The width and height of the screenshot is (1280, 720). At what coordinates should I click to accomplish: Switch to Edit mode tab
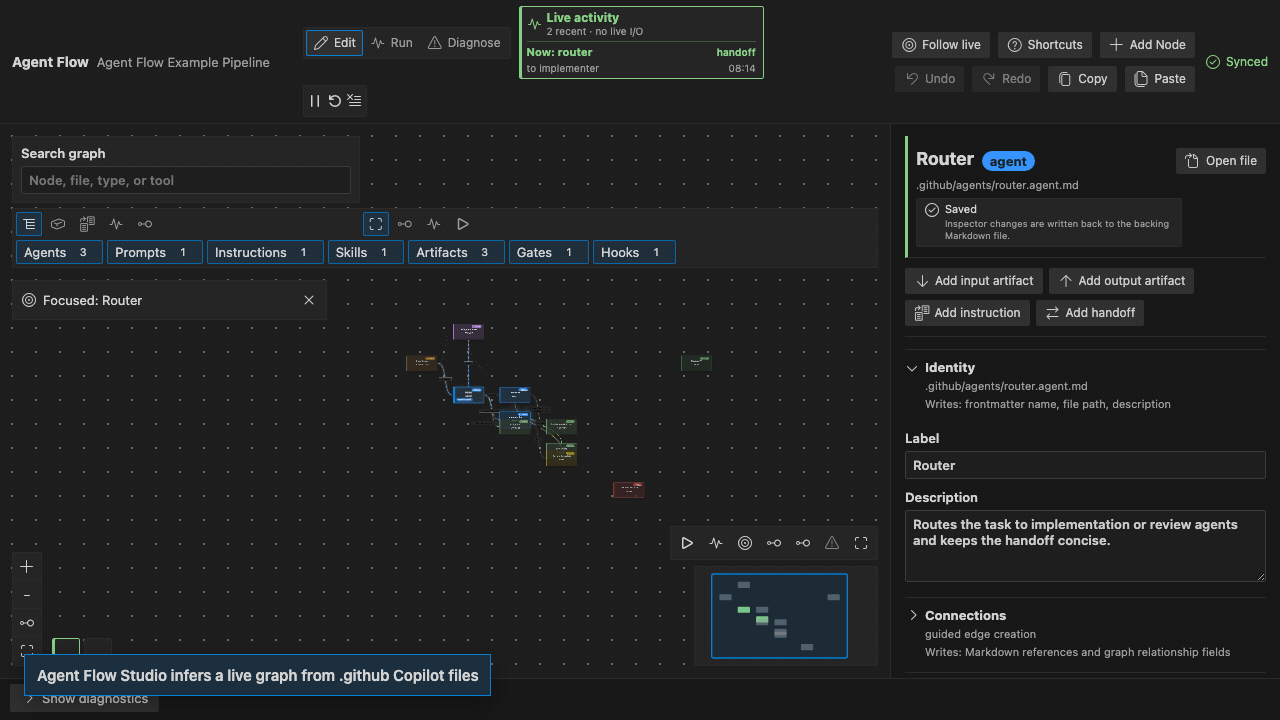point(334,43)
